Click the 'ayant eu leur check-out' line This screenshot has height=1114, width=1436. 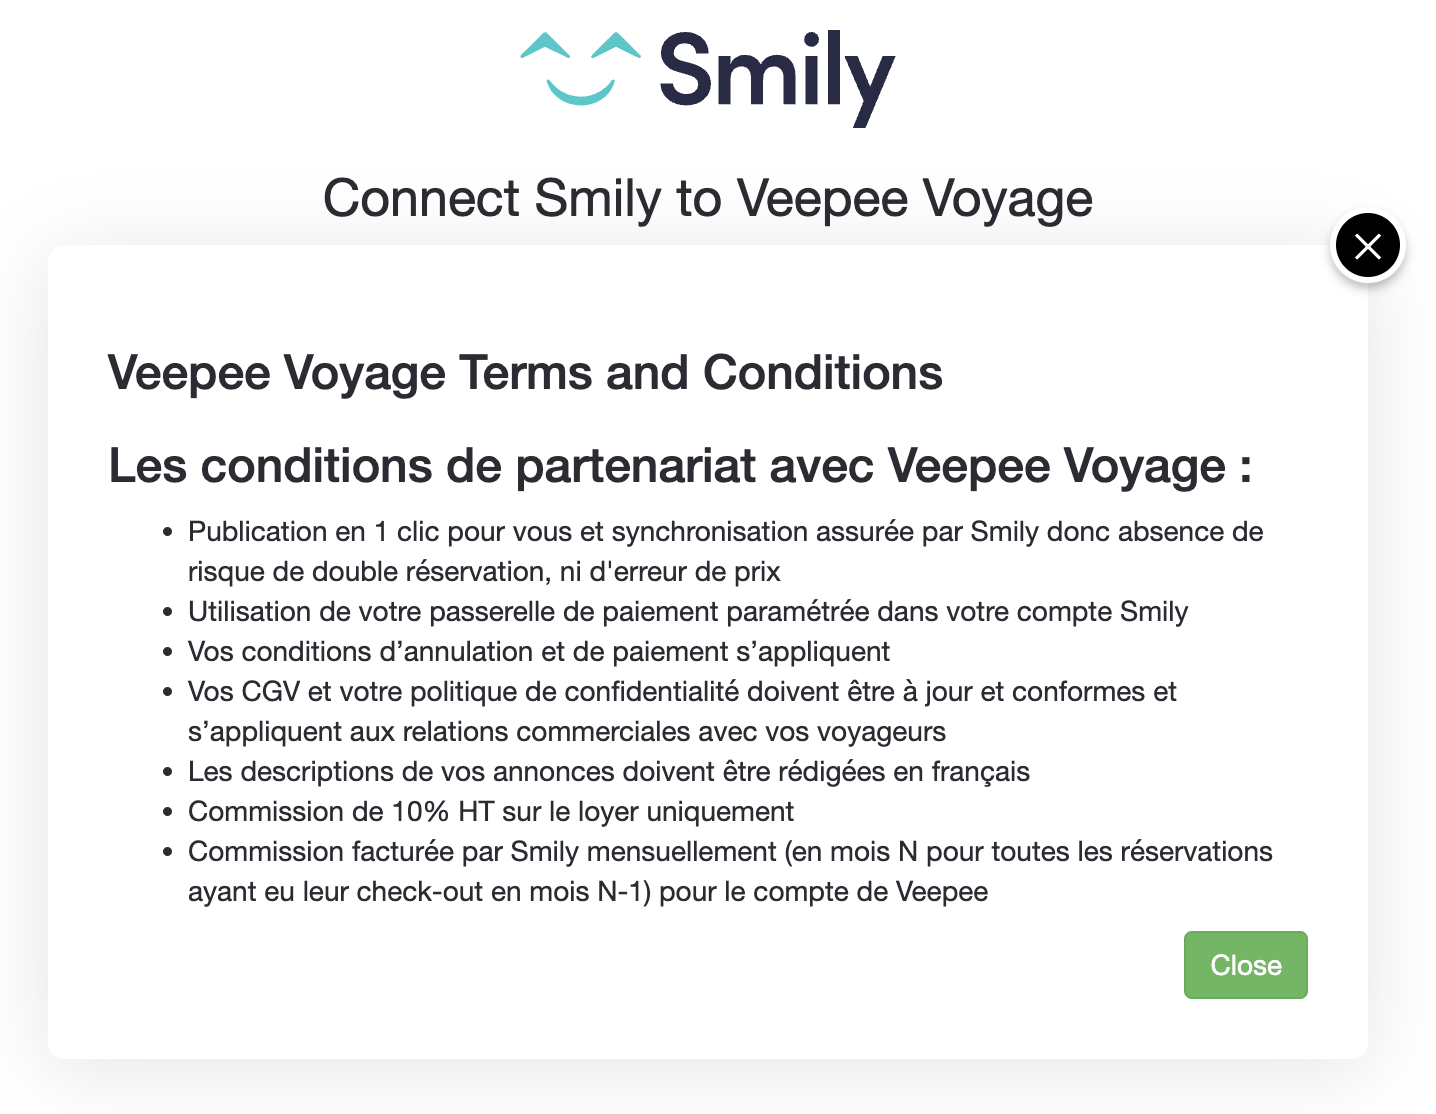tap(588, 891)
